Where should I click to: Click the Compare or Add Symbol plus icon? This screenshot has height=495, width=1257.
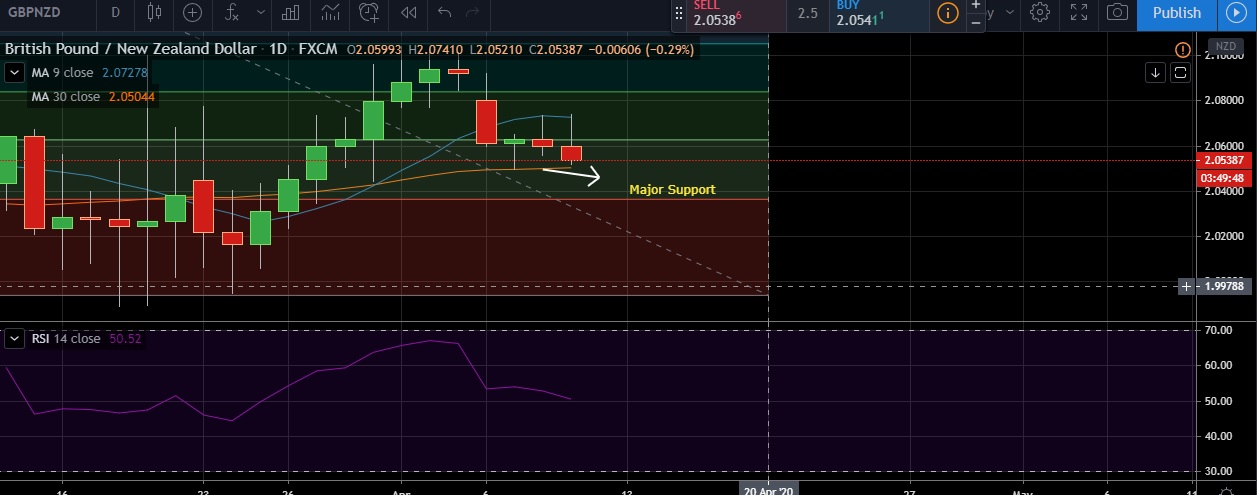tap(193, 13)
